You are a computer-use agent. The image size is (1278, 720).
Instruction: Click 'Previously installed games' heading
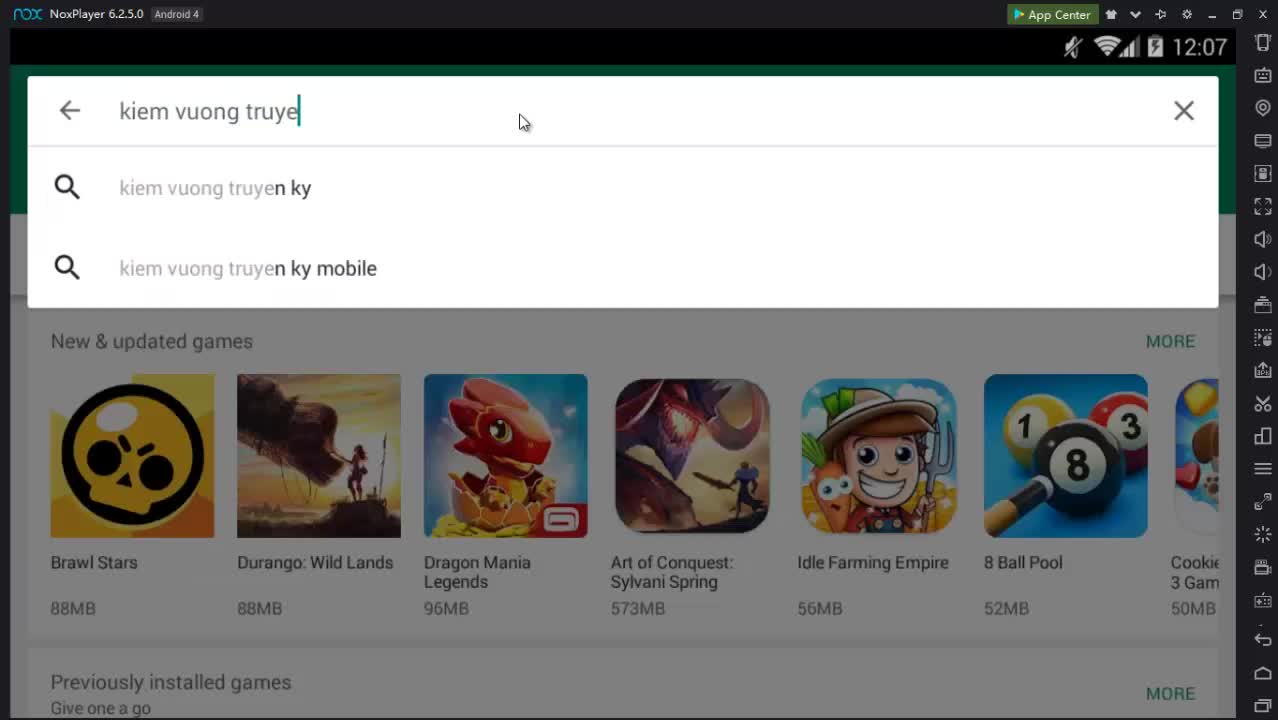[x=171, y=682]
